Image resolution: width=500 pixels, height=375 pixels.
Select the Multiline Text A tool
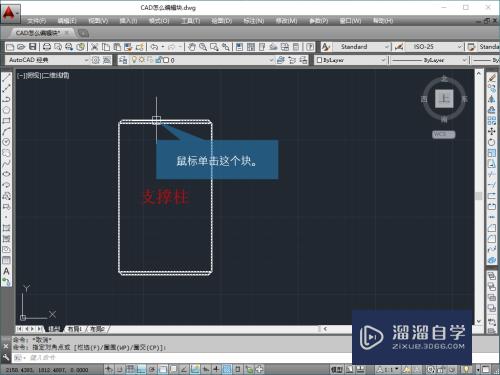click(x=6, y=271)
